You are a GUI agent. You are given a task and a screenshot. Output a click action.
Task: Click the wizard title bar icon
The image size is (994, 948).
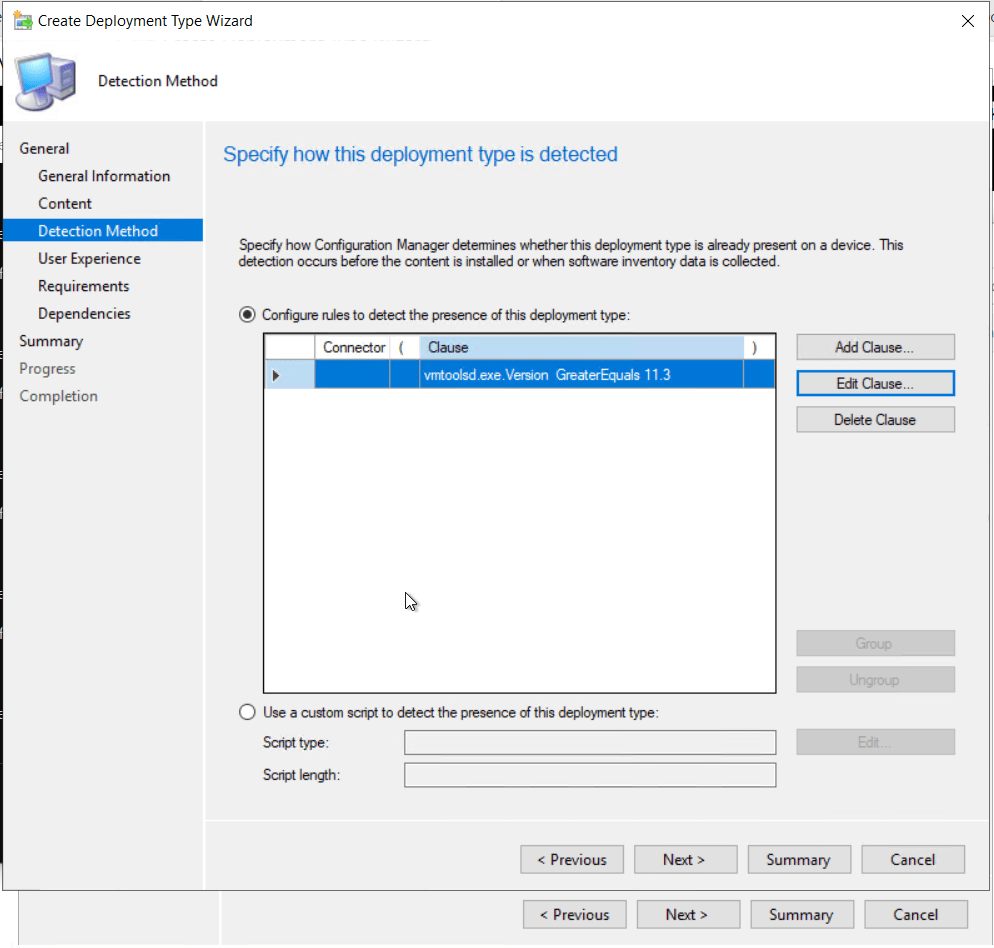click(x=21, y=21)
